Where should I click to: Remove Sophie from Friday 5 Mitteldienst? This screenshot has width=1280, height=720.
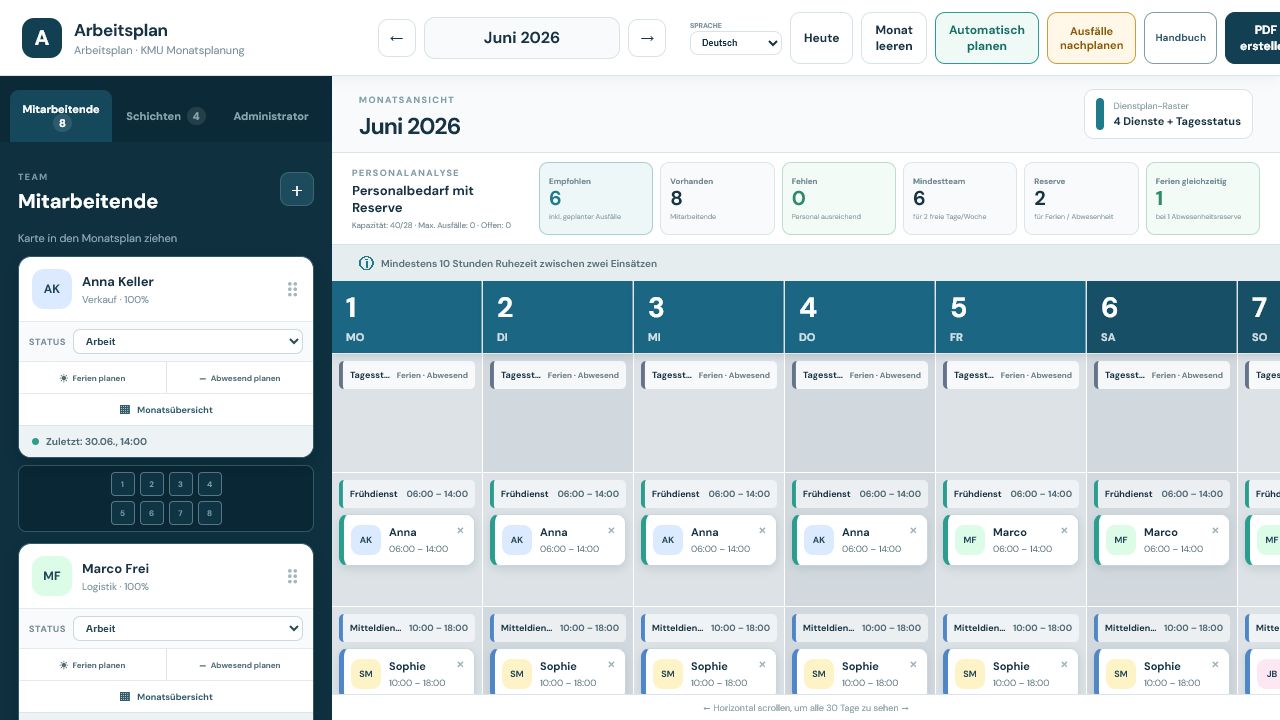click(x=1064, y=665)
